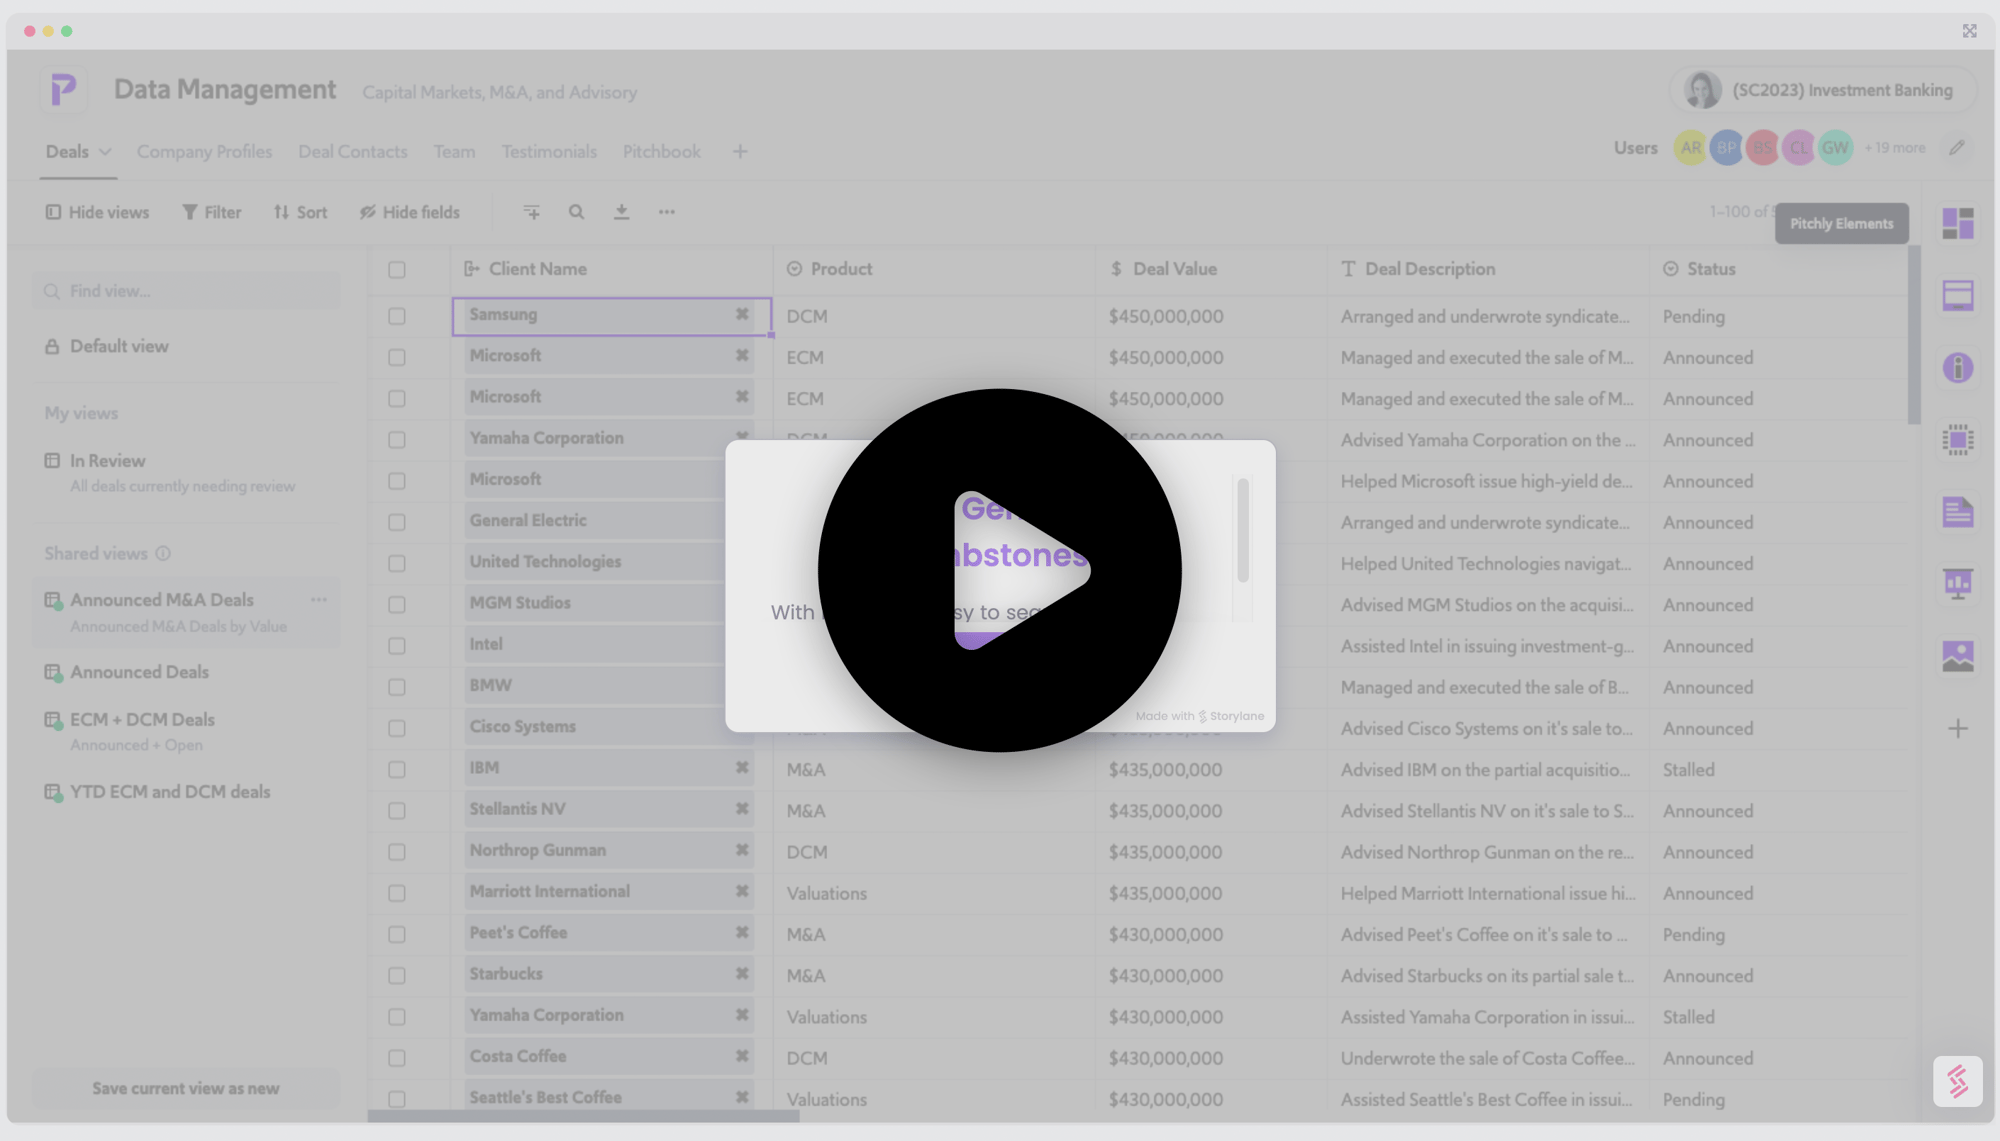Viewport: 2000px width, 1141px height.
Task: Check the MGM Studios row checkbox
Action: pyautogui.click(x=397, y=605)
